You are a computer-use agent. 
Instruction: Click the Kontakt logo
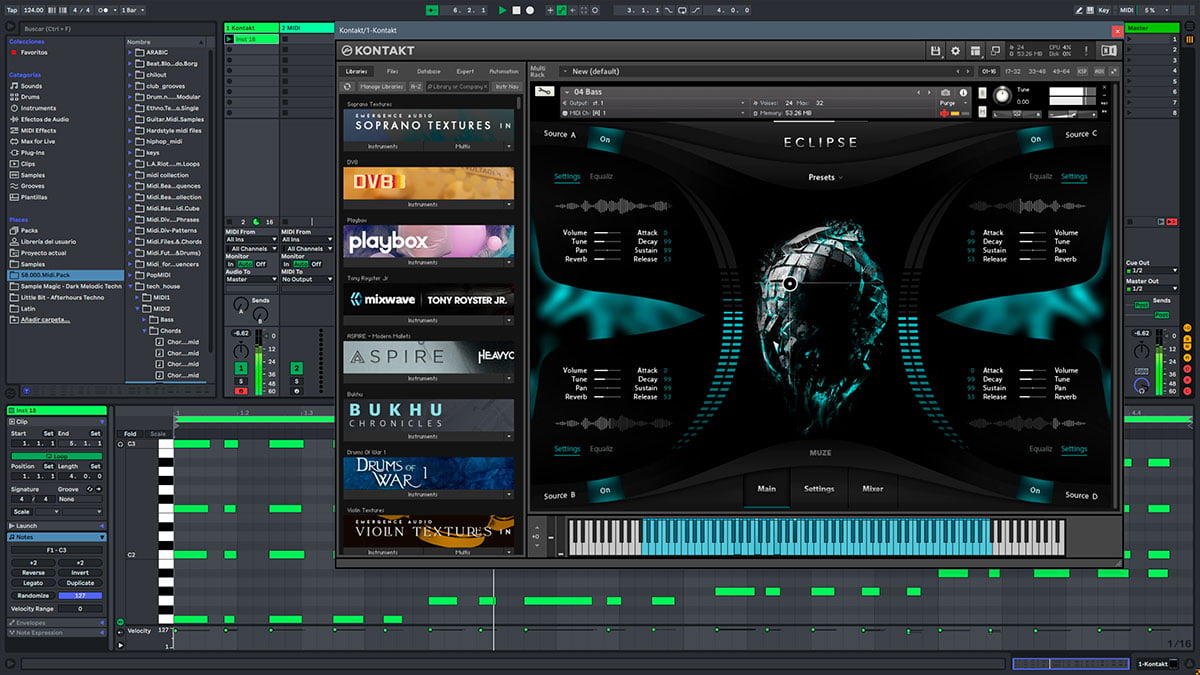click(379, 50)
